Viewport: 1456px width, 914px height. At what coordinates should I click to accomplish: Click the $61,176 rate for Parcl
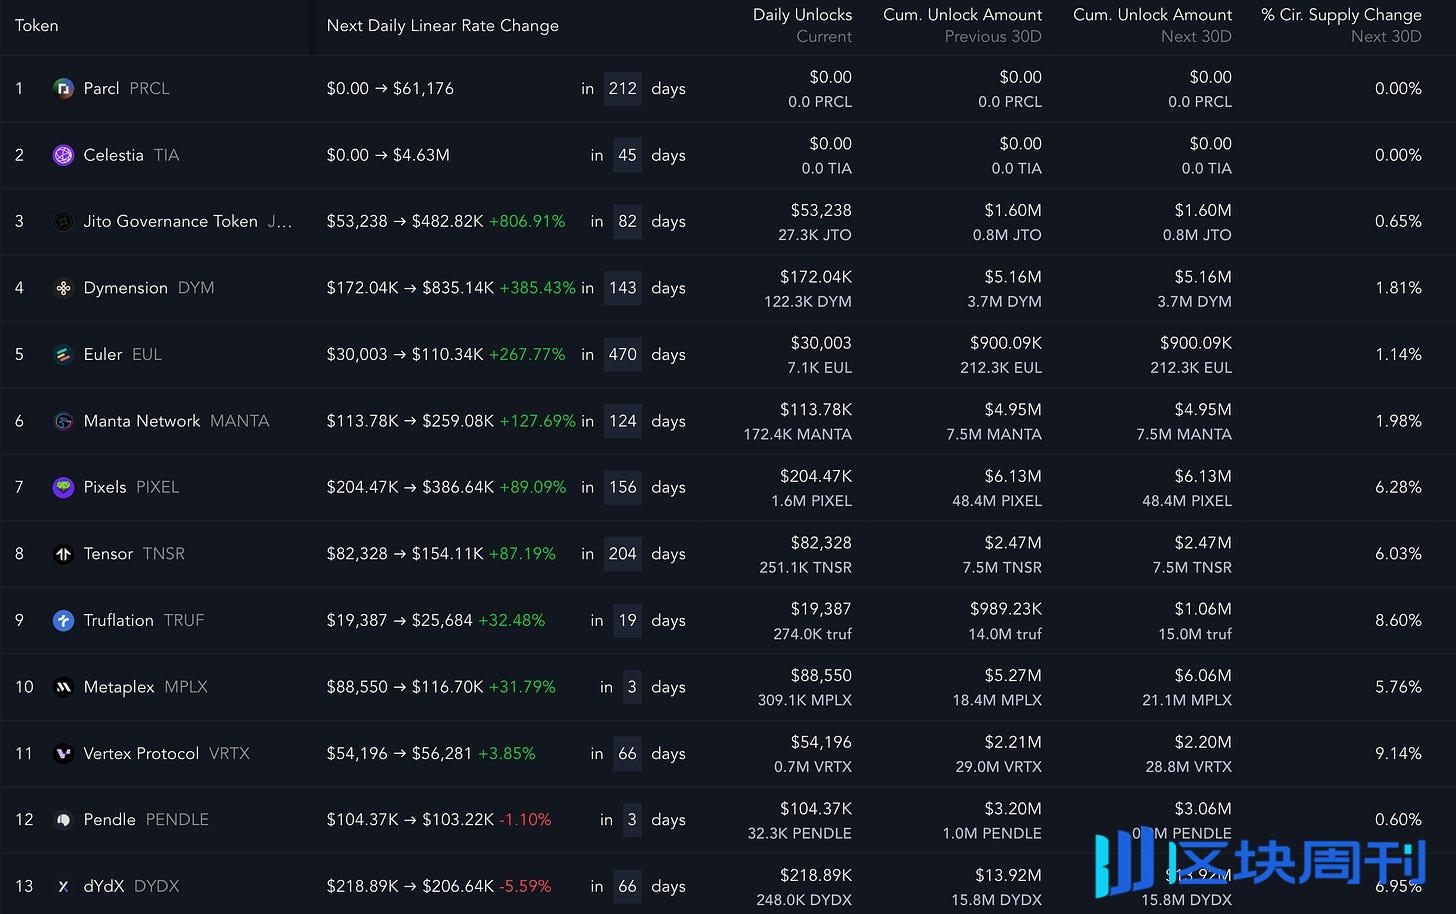pos(423,89)
